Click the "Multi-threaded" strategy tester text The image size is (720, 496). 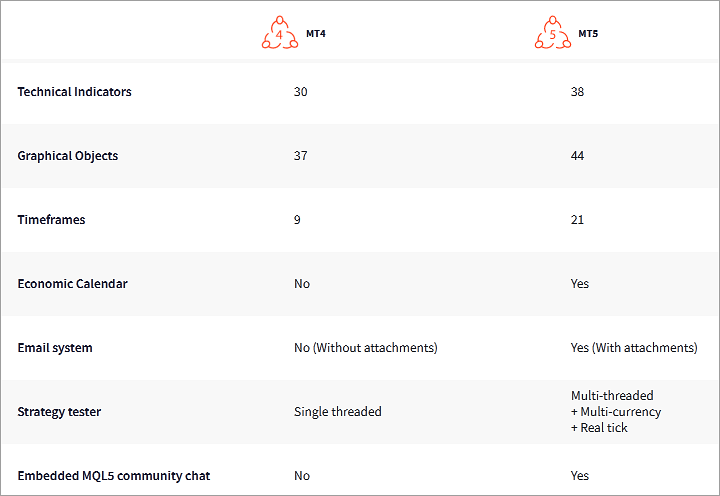[x=612, y=396]
